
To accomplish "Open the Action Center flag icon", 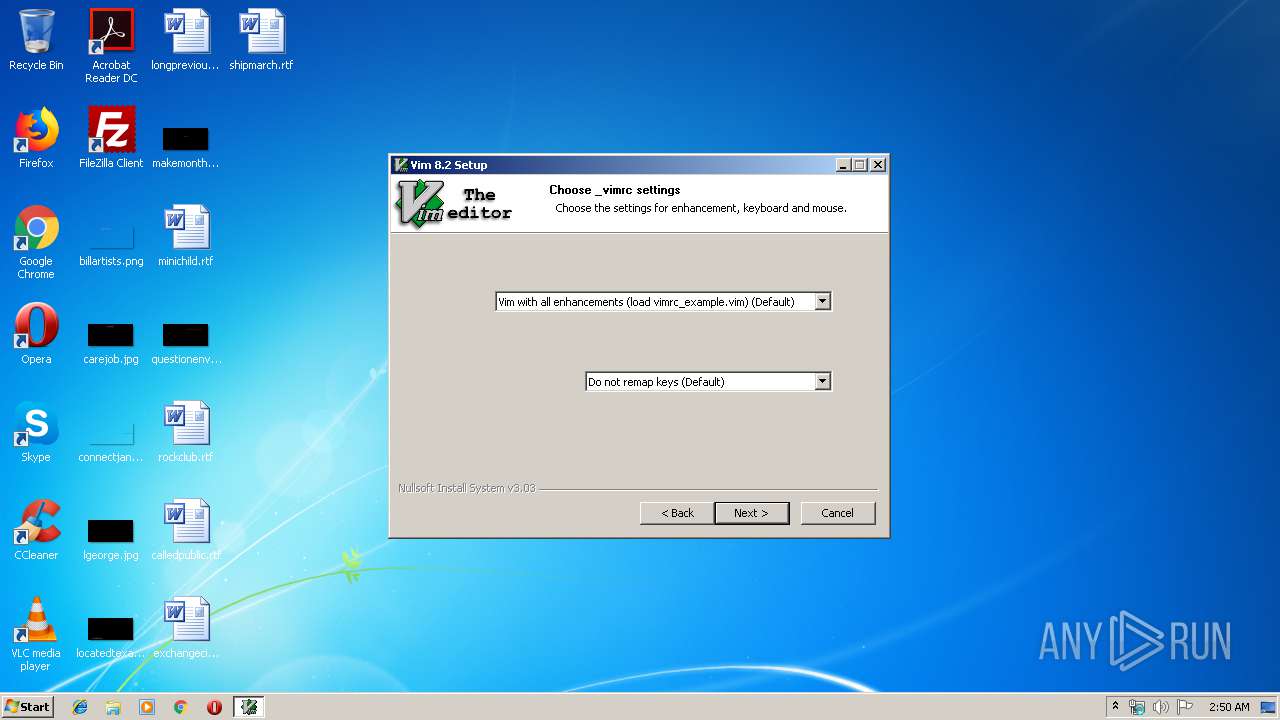I will tap(1185, 707).
